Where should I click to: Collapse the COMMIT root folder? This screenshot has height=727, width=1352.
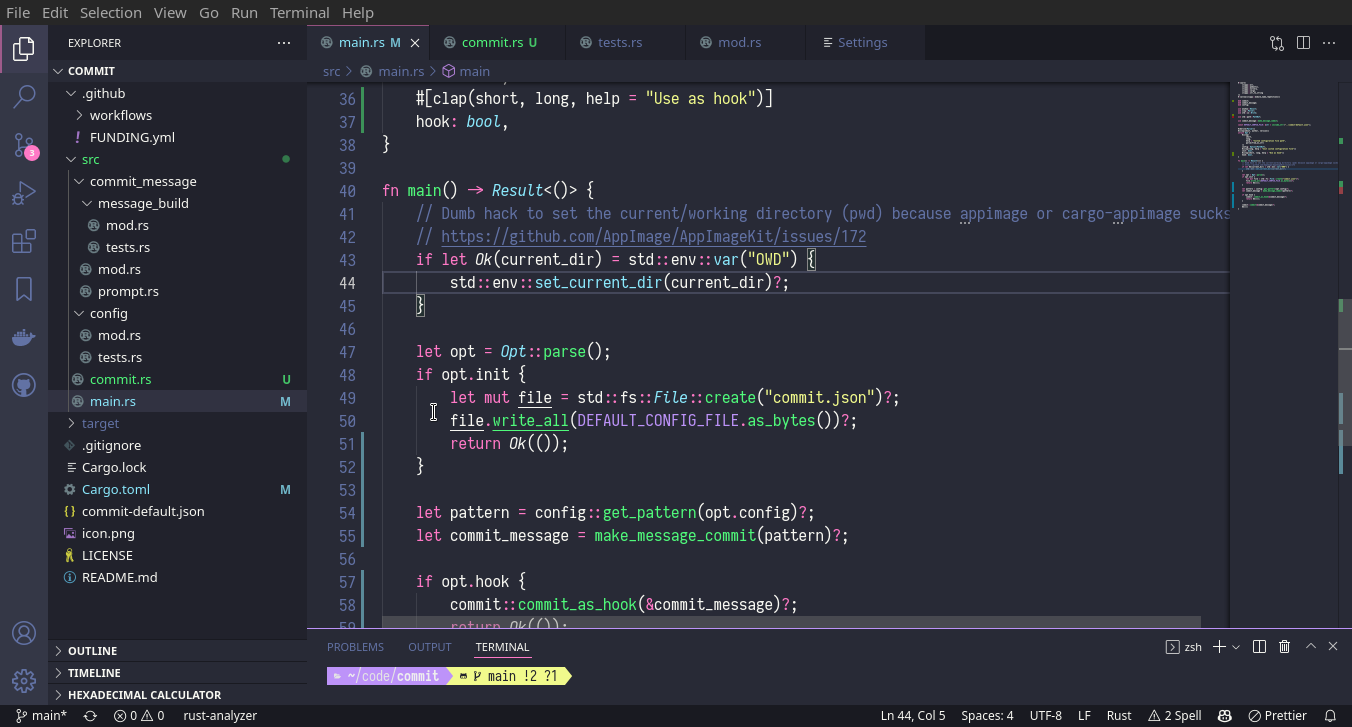click(178, 71)
